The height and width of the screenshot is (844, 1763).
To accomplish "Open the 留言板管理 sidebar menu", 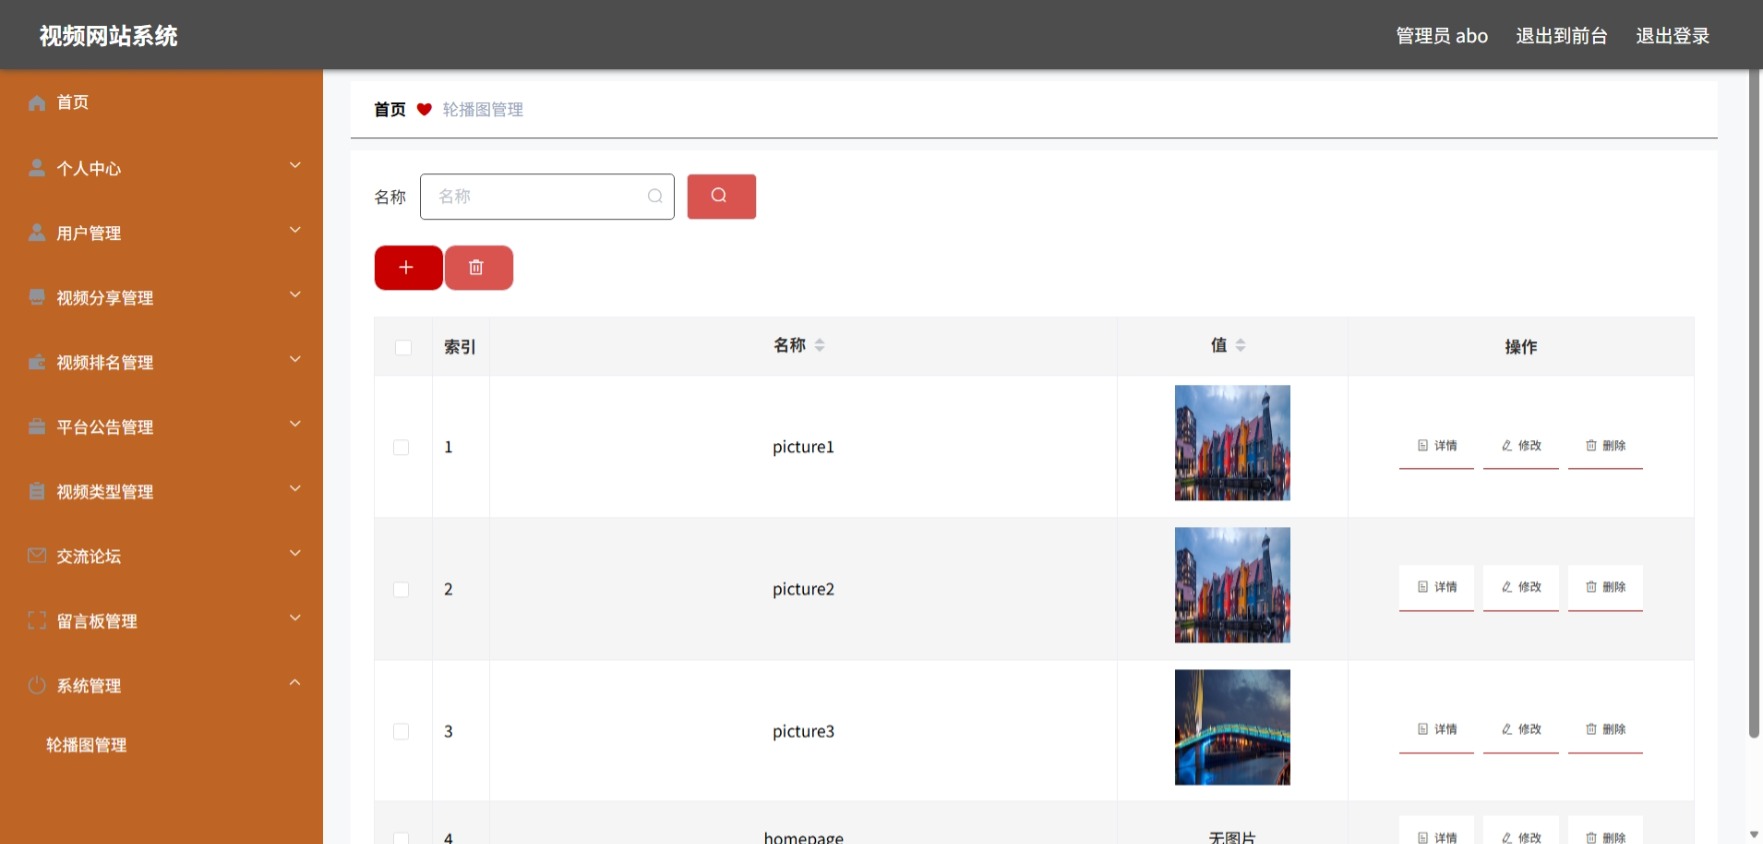I will coord(161,620).
